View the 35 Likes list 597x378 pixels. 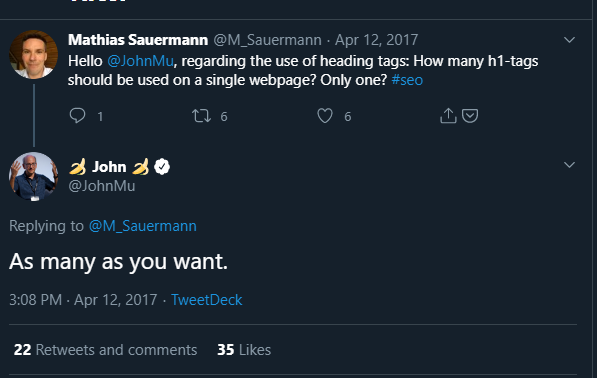click(244, 350)
